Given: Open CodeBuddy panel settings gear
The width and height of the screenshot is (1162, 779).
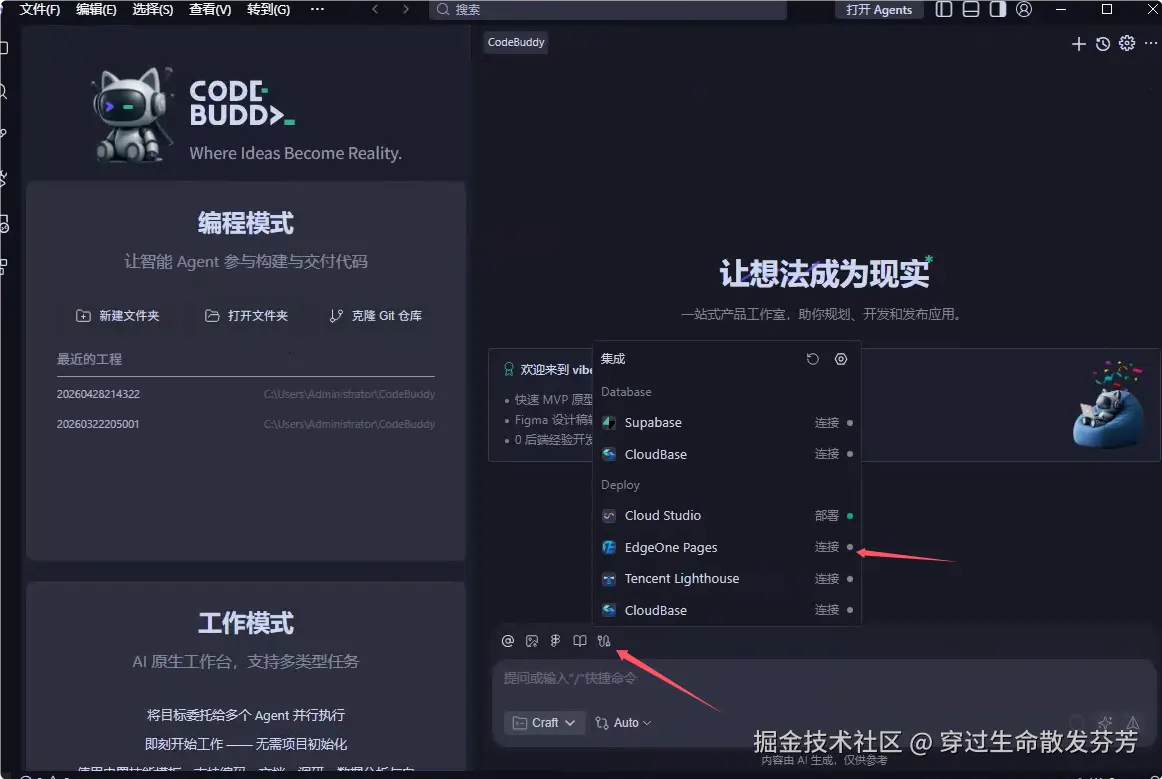Looking at the screenshot, I should (1126, 44).
